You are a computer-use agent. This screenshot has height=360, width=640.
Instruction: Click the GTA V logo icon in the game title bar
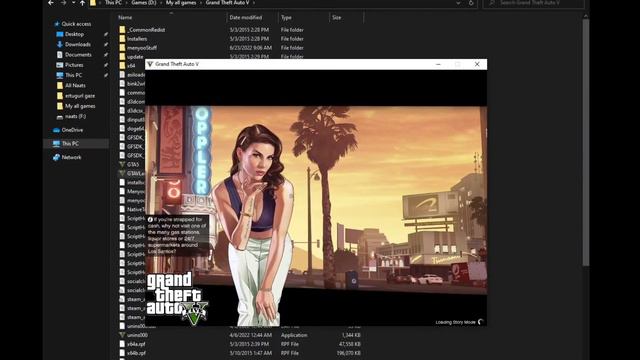pos(150,64)
